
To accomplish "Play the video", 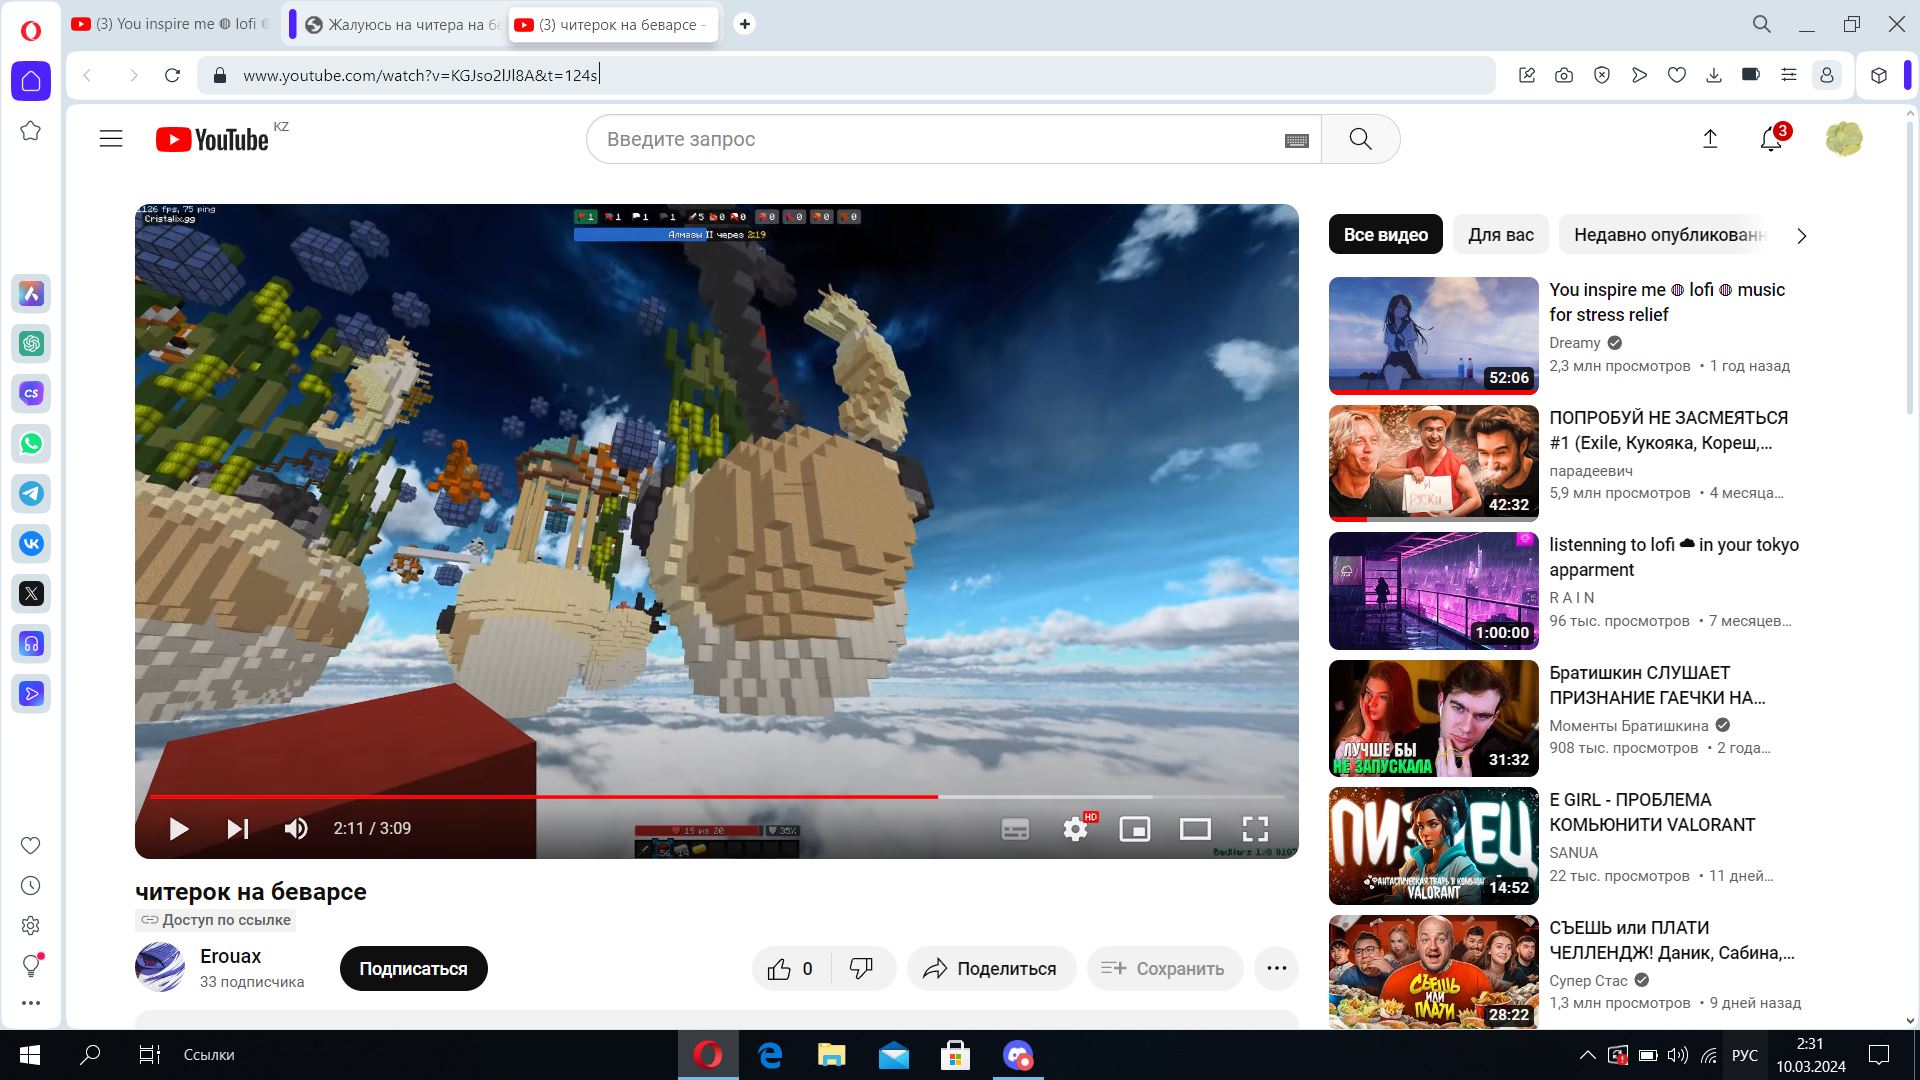I will (179, 829).
